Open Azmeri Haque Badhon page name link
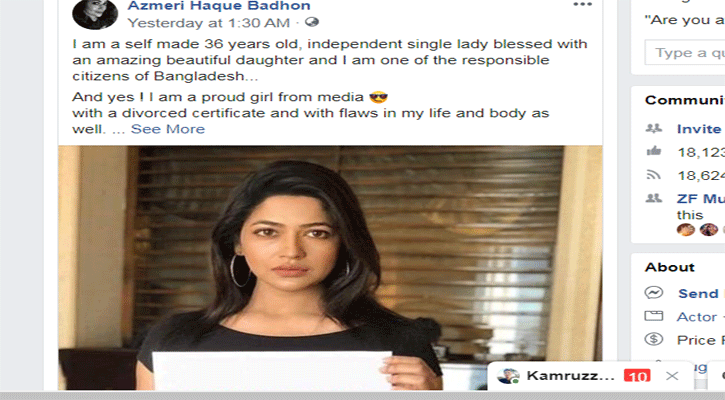The image size is (725, 400). 219,6
